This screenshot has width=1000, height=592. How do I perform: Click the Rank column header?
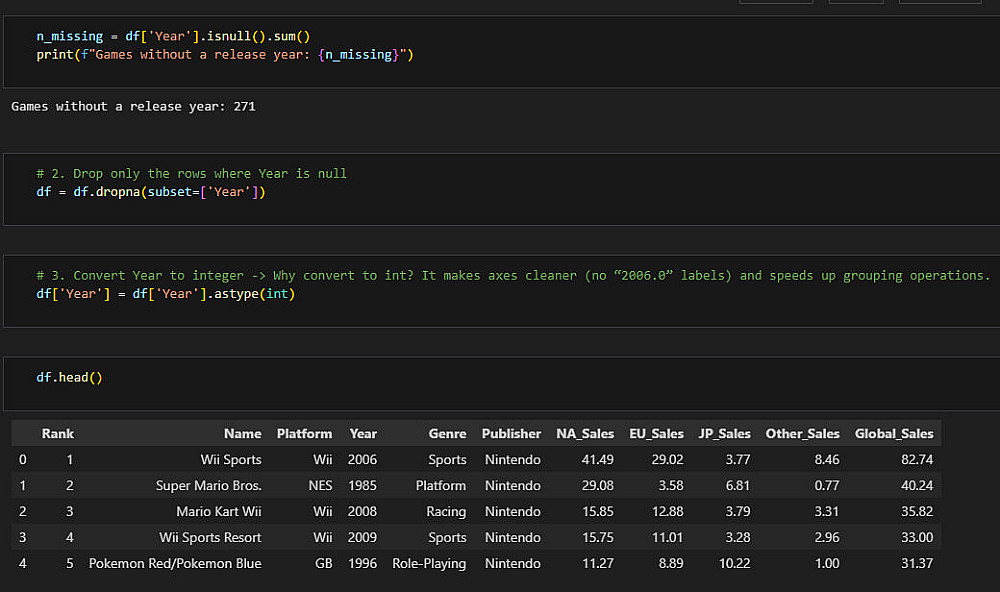click(x=57, y=434)
